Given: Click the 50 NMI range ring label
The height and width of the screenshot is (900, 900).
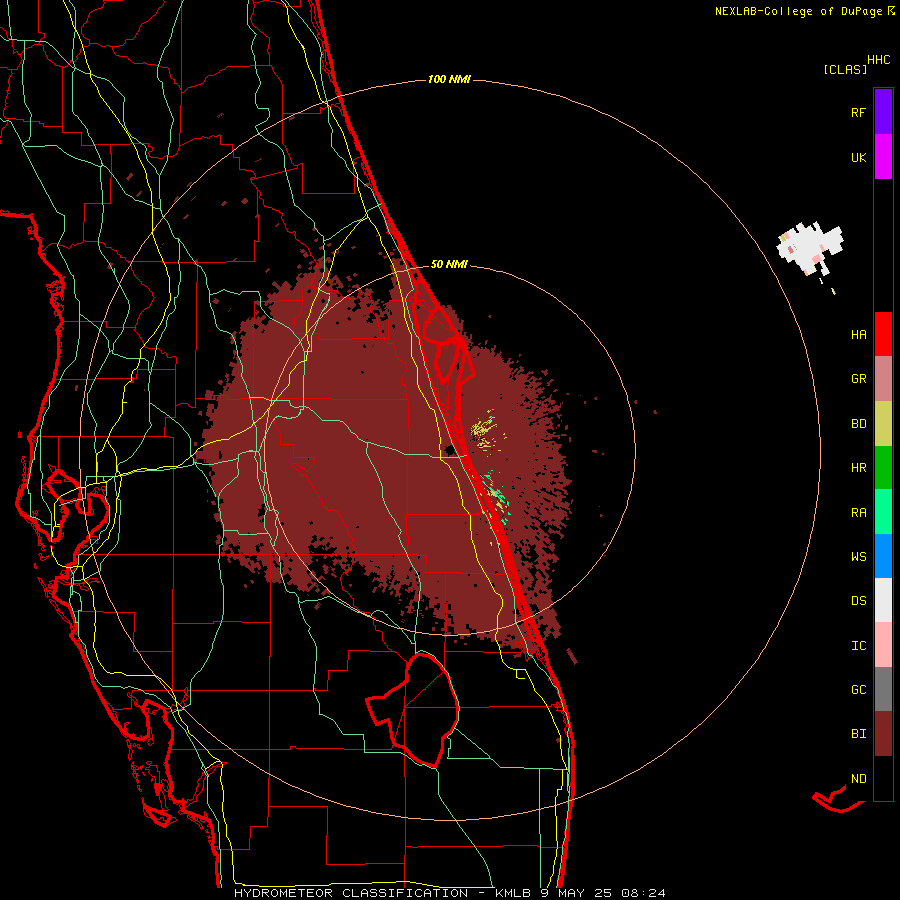Looking at the screenshot, I should (449, 265).
